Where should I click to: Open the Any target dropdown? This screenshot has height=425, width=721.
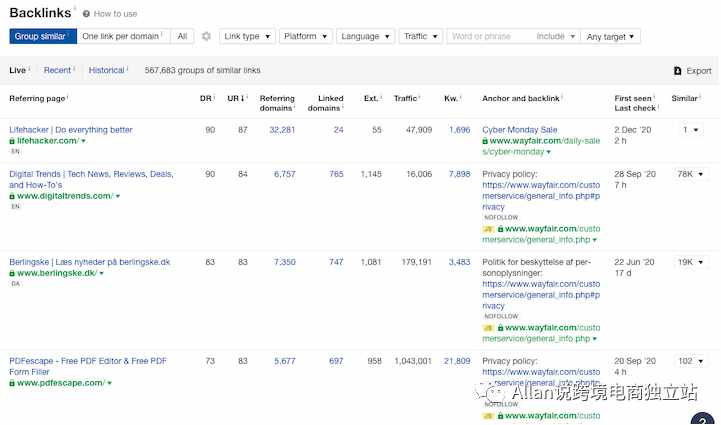click(x=610, y=36)
